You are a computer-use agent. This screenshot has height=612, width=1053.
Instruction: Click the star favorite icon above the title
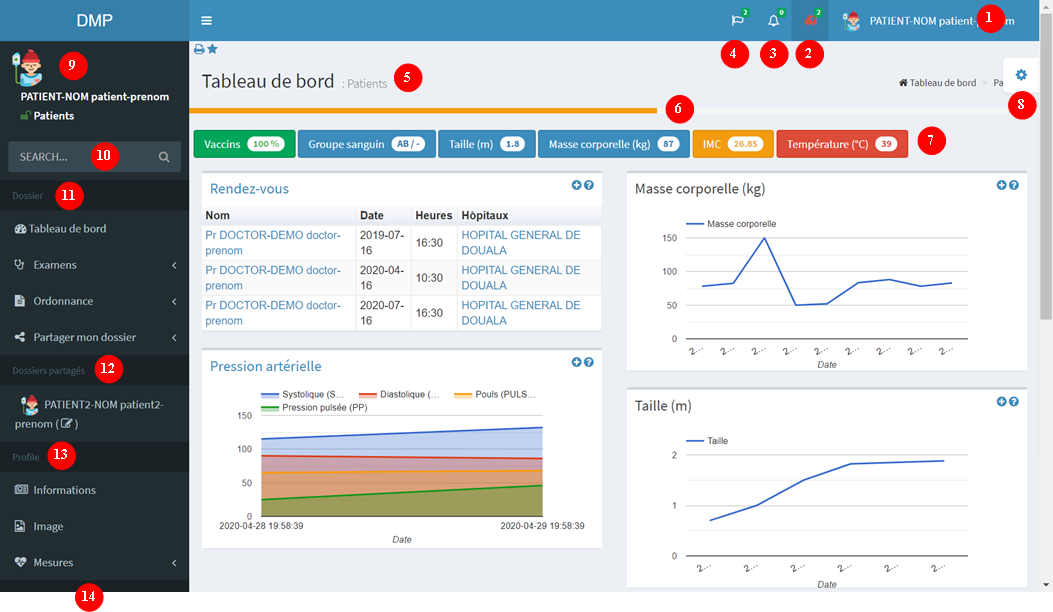[x=212, y=49]
